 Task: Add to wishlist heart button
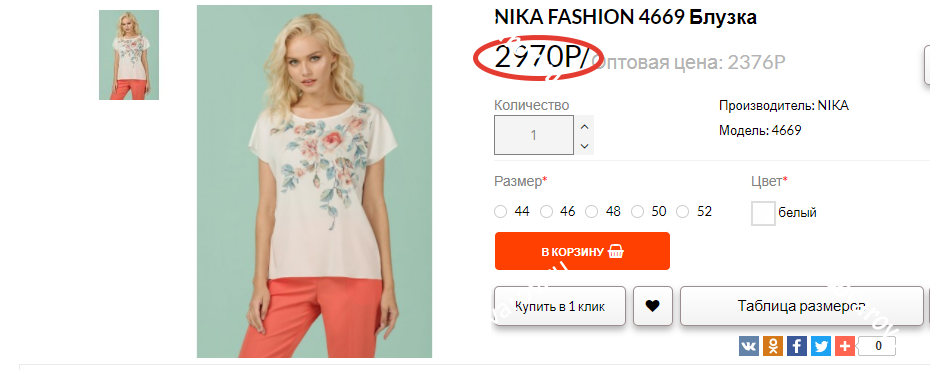(652, 306)
